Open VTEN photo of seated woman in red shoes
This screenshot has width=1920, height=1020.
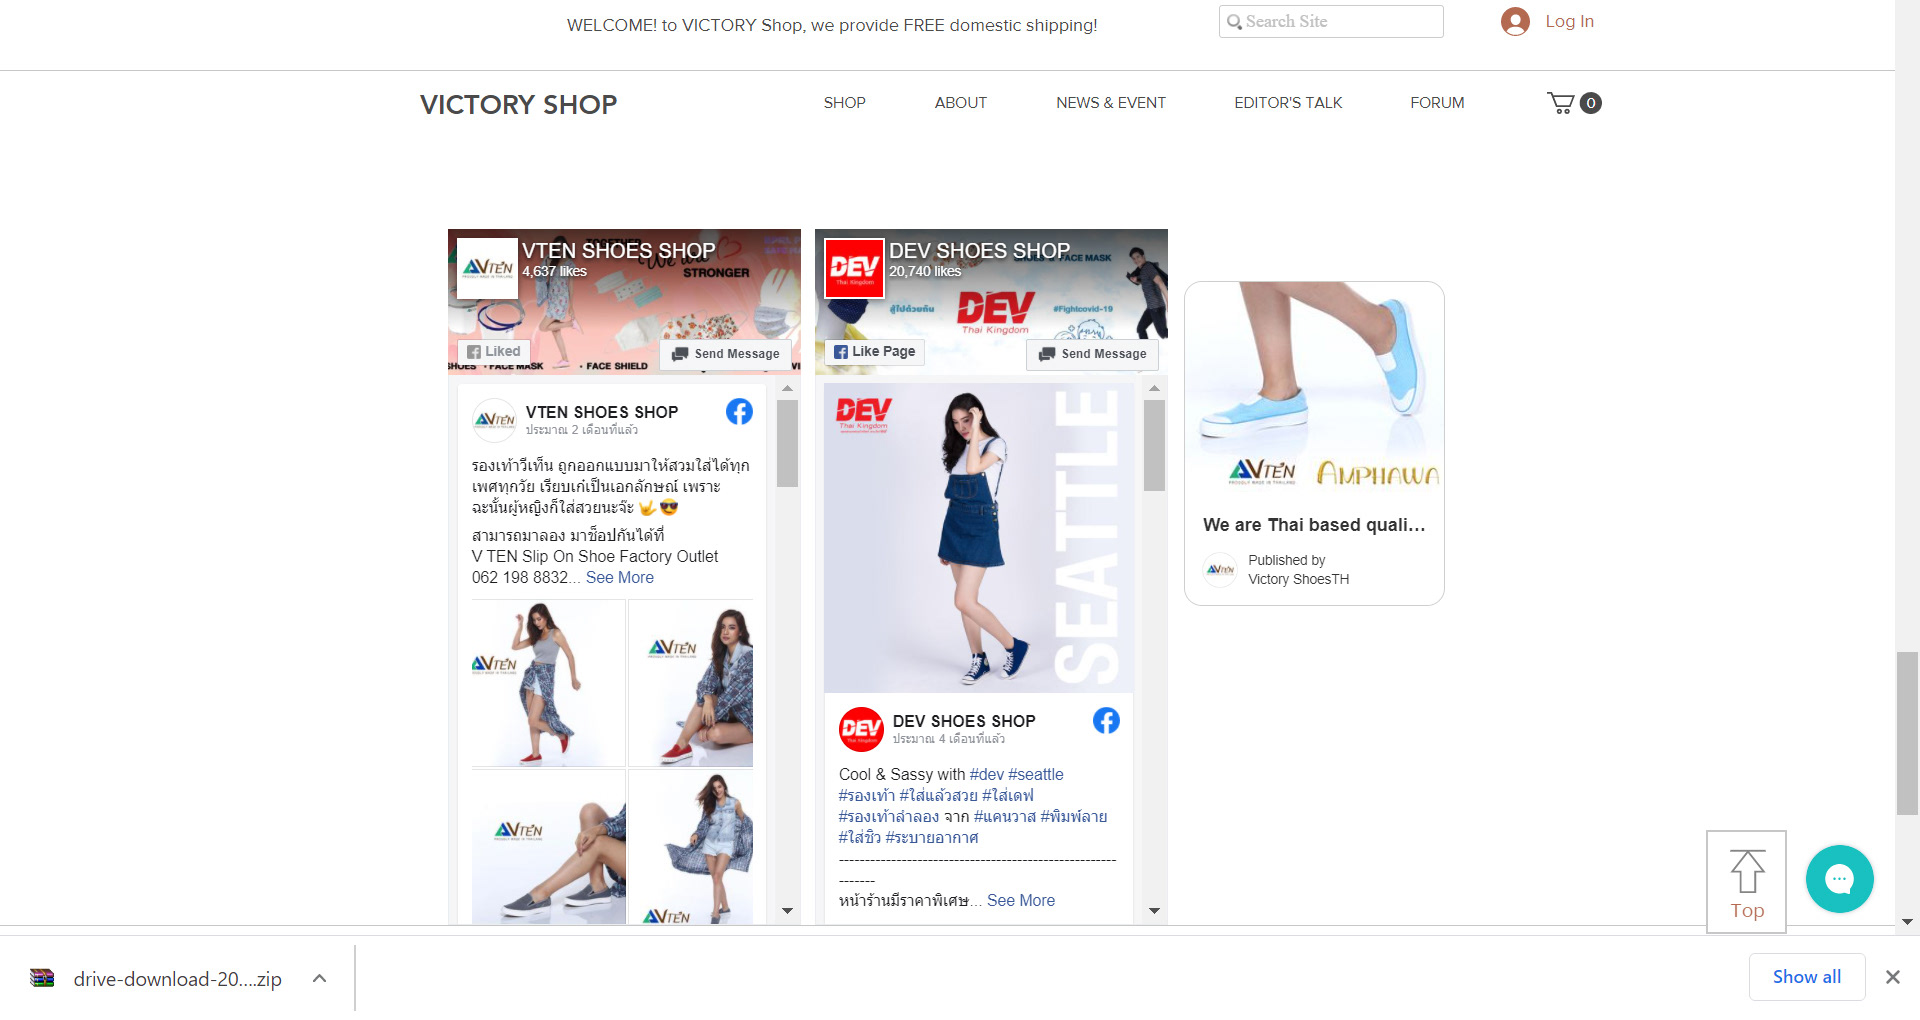click(691, 684)
